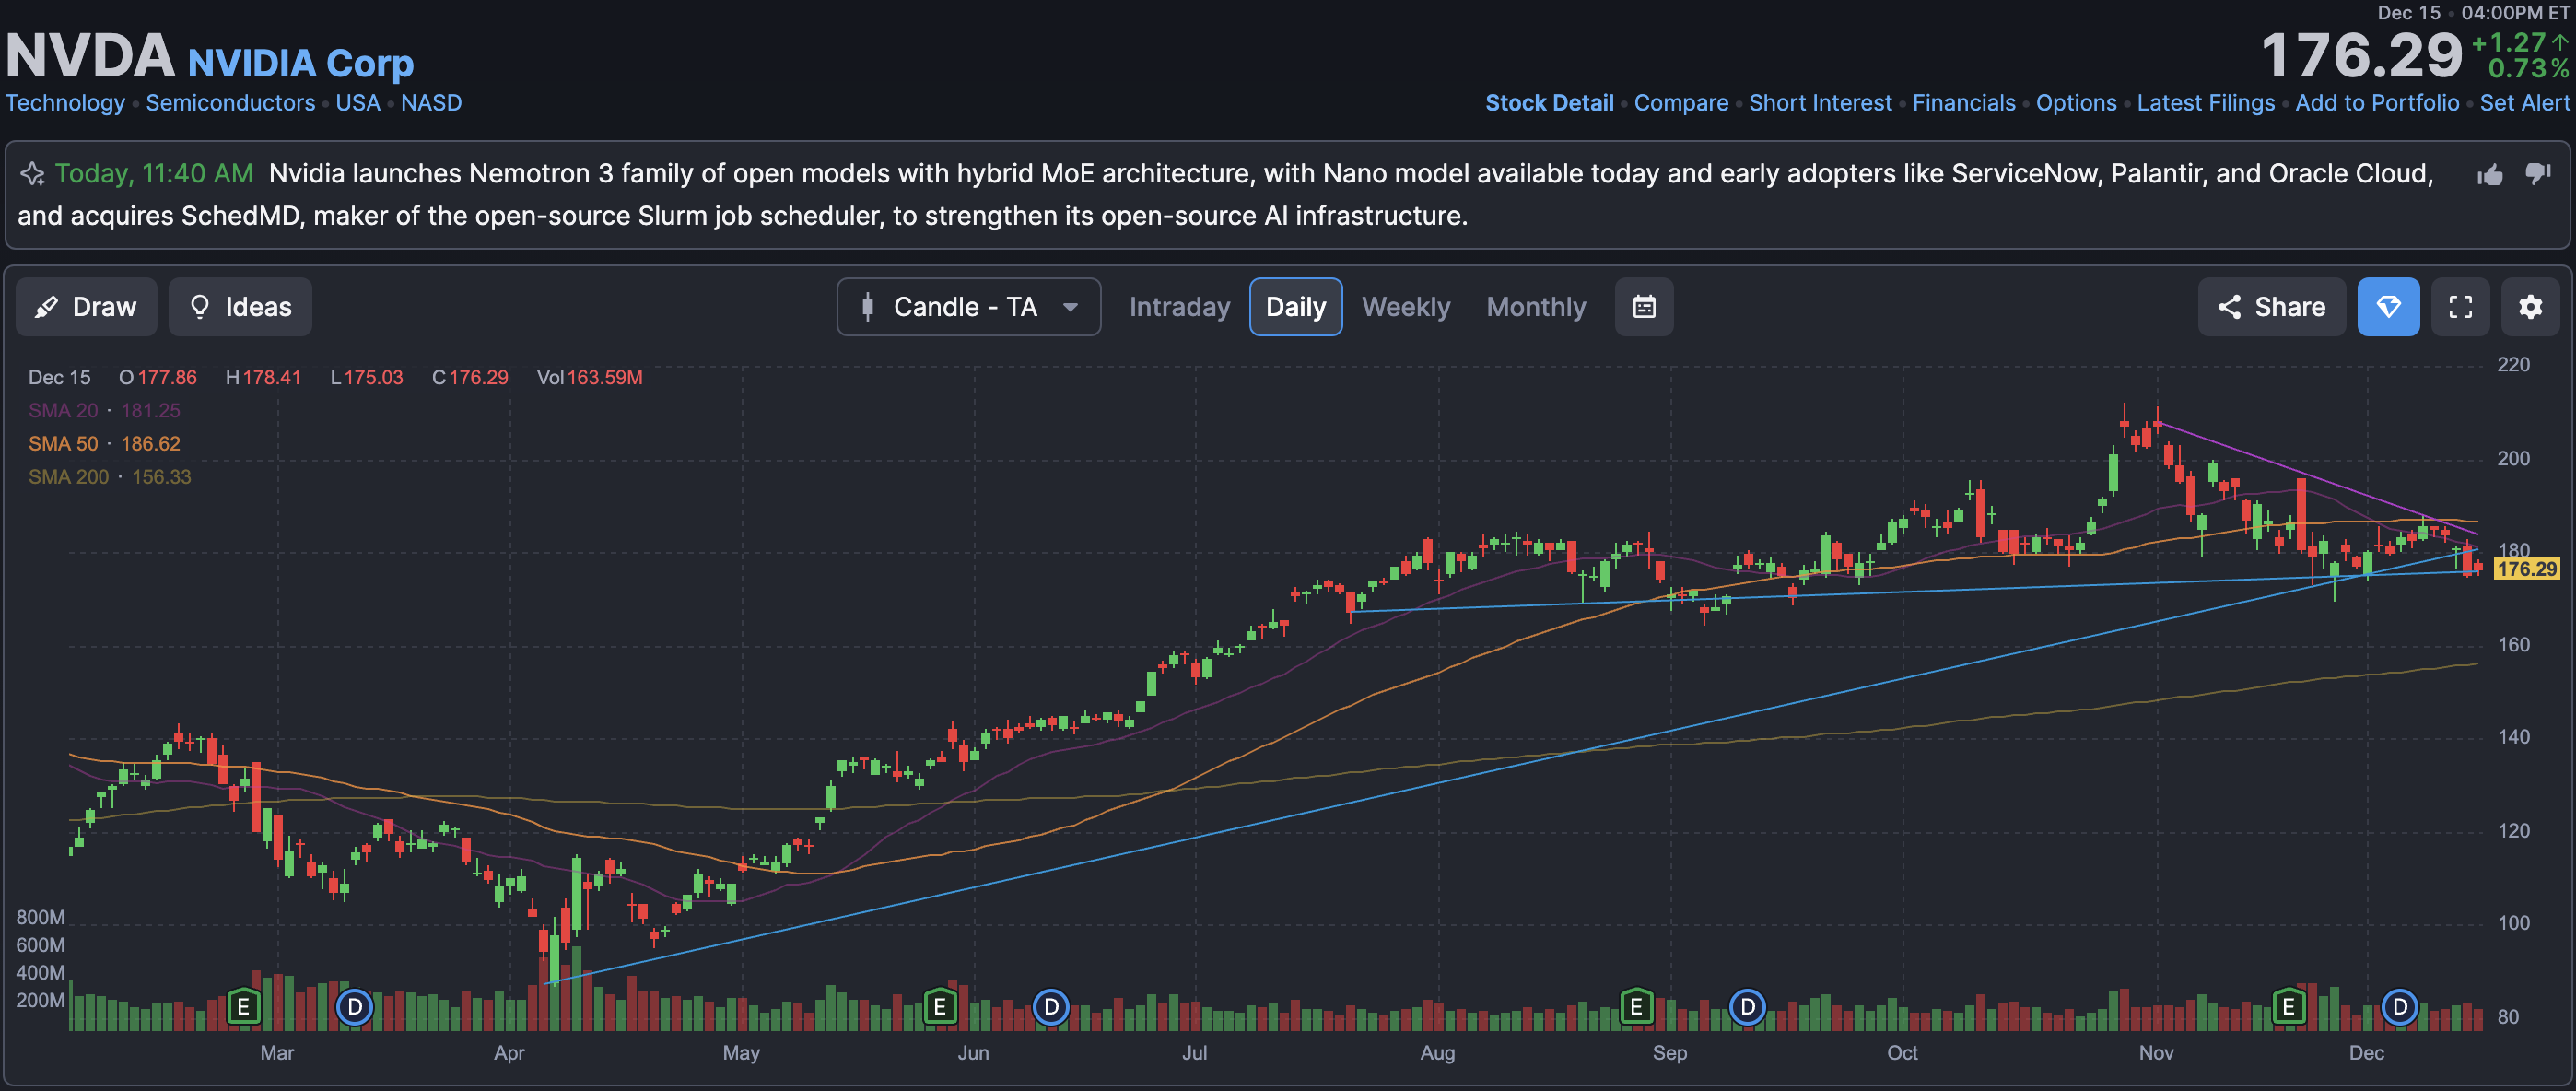Select the Monthly timeframe
Image resolution: width=2576 pixels, height=1091 pixels.
pos(1535,307)
